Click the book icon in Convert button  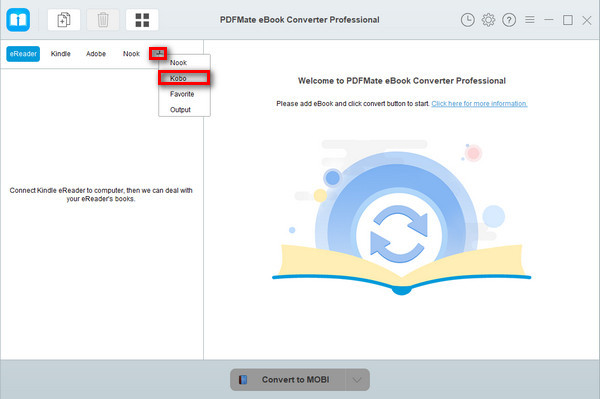(243, 379)
